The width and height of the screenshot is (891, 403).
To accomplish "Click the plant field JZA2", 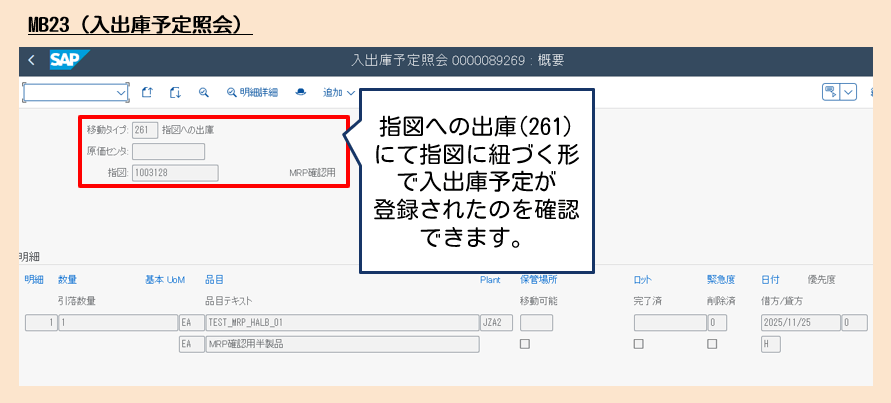I will [x=497, y=323].
